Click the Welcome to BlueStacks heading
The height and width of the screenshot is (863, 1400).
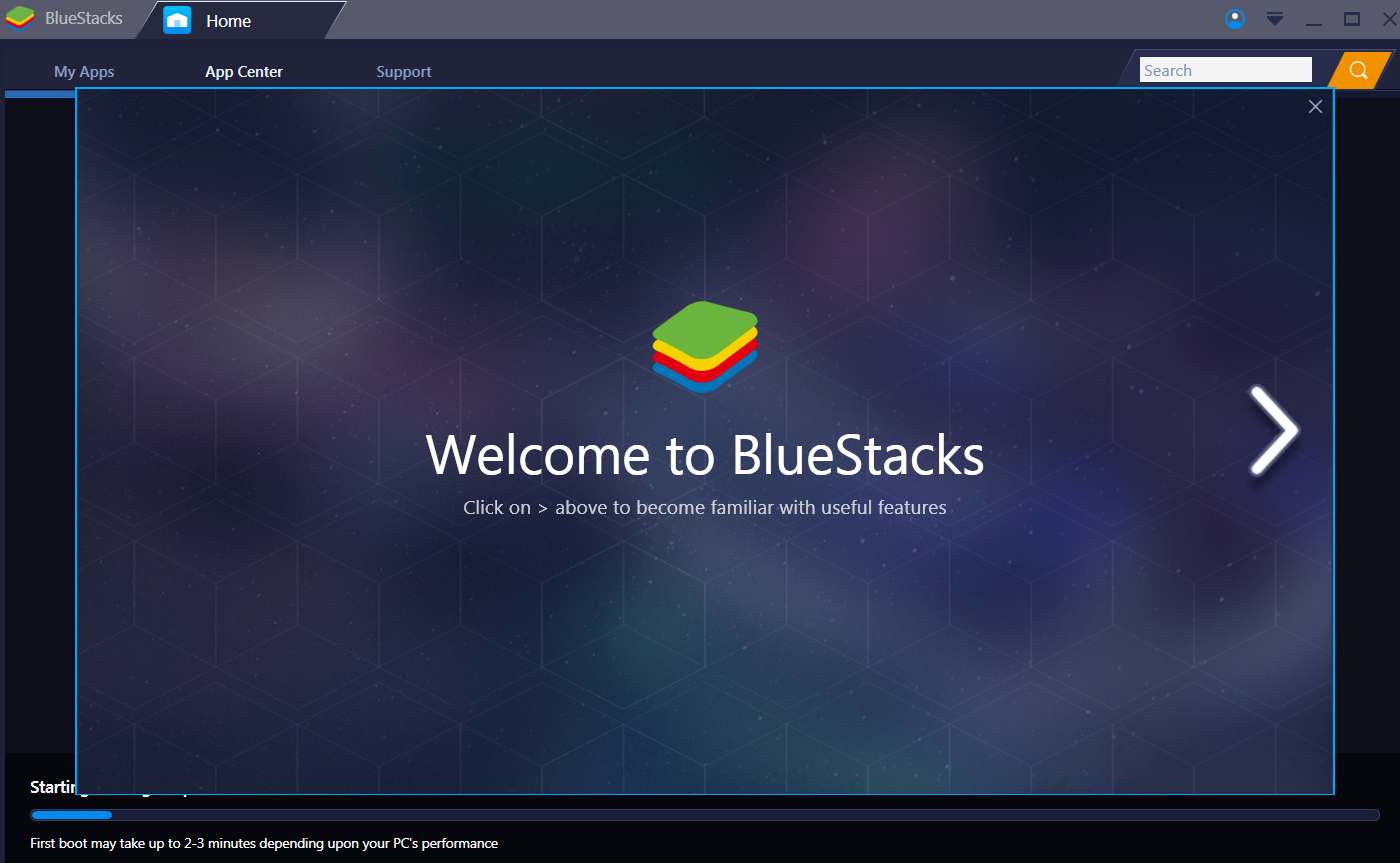pos(705,454)
